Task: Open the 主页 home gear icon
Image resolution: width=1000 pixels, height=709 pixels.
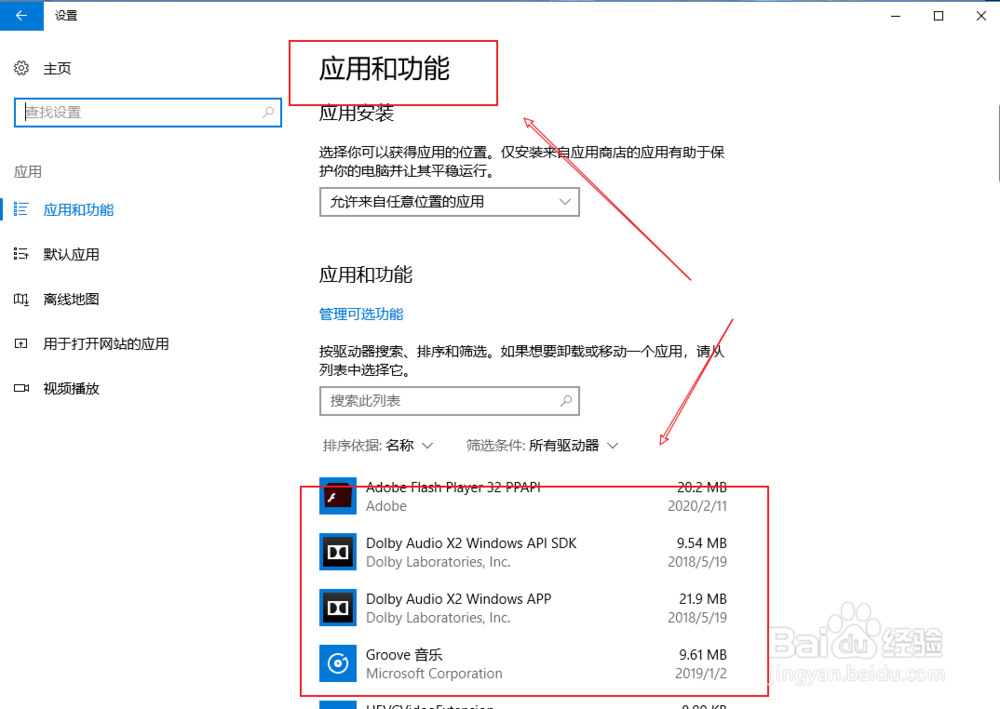Action: (x=21, y=68)
